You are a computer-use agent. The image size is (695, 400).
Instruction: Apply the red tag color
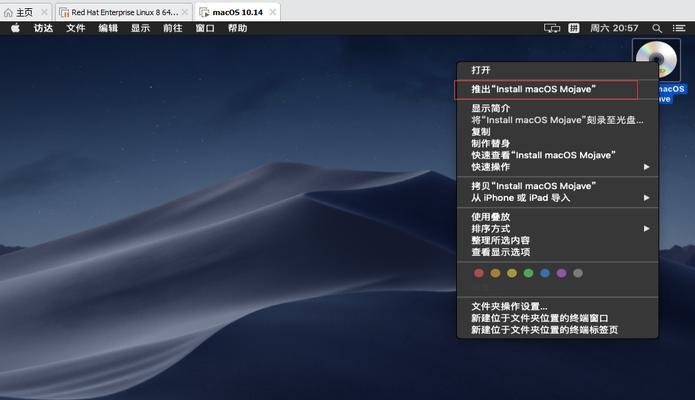[x=479, y=273]
